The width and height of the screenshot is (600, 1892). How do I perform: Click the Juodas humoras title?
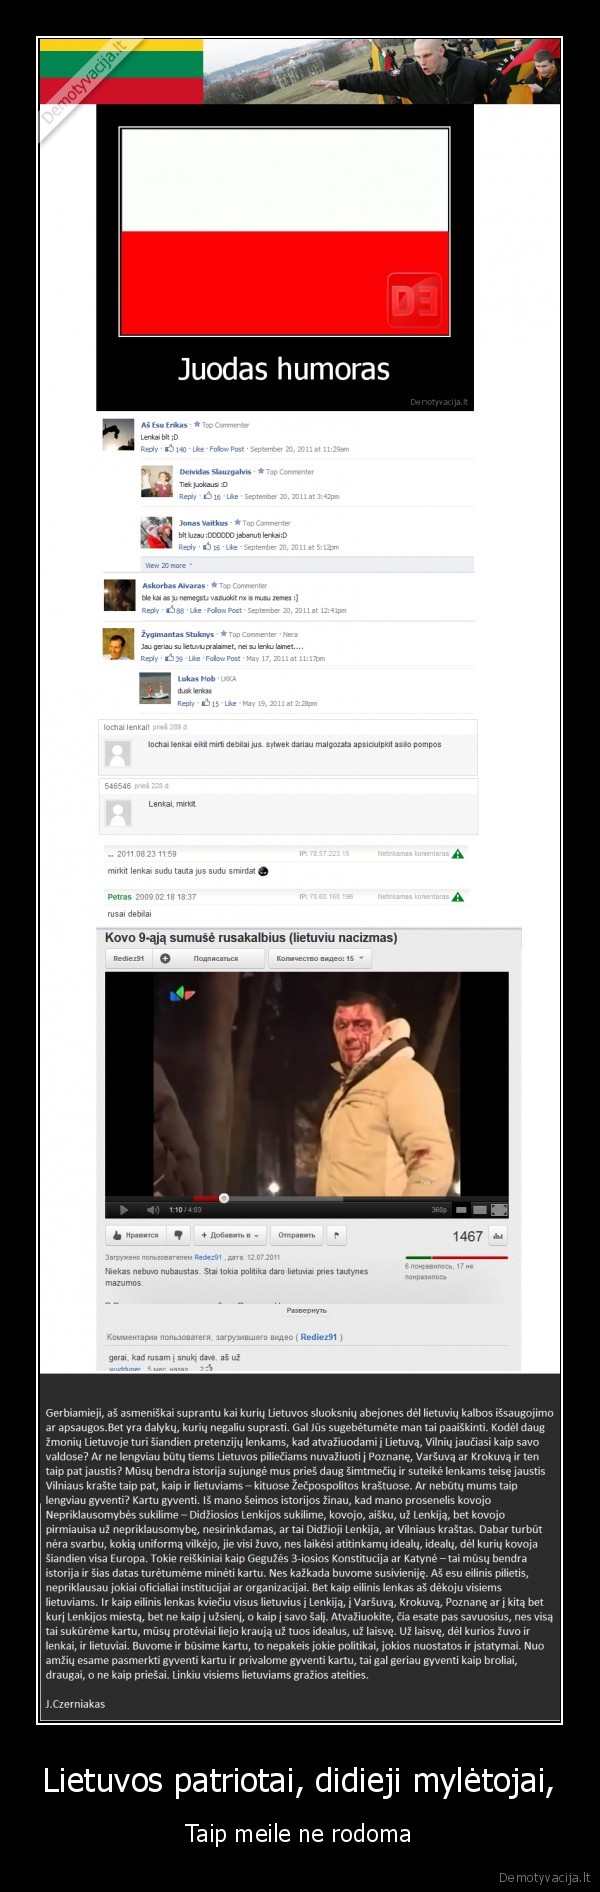[x=284, y=369]
